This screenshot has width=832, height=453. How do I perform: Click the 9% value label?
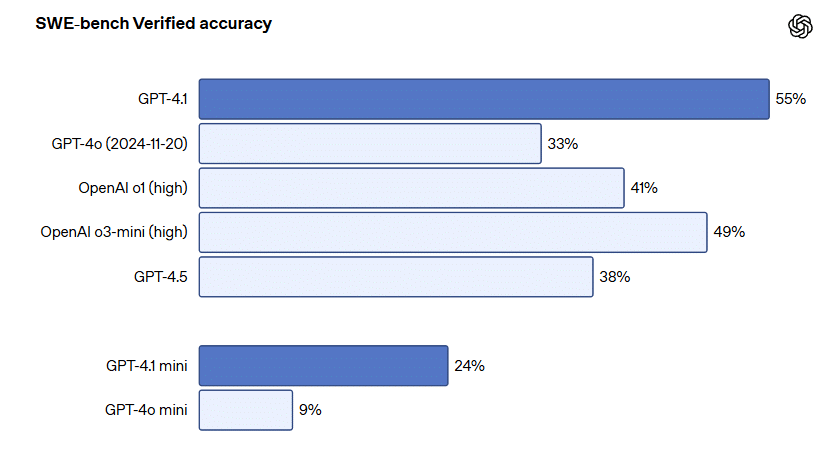(310, 410)
